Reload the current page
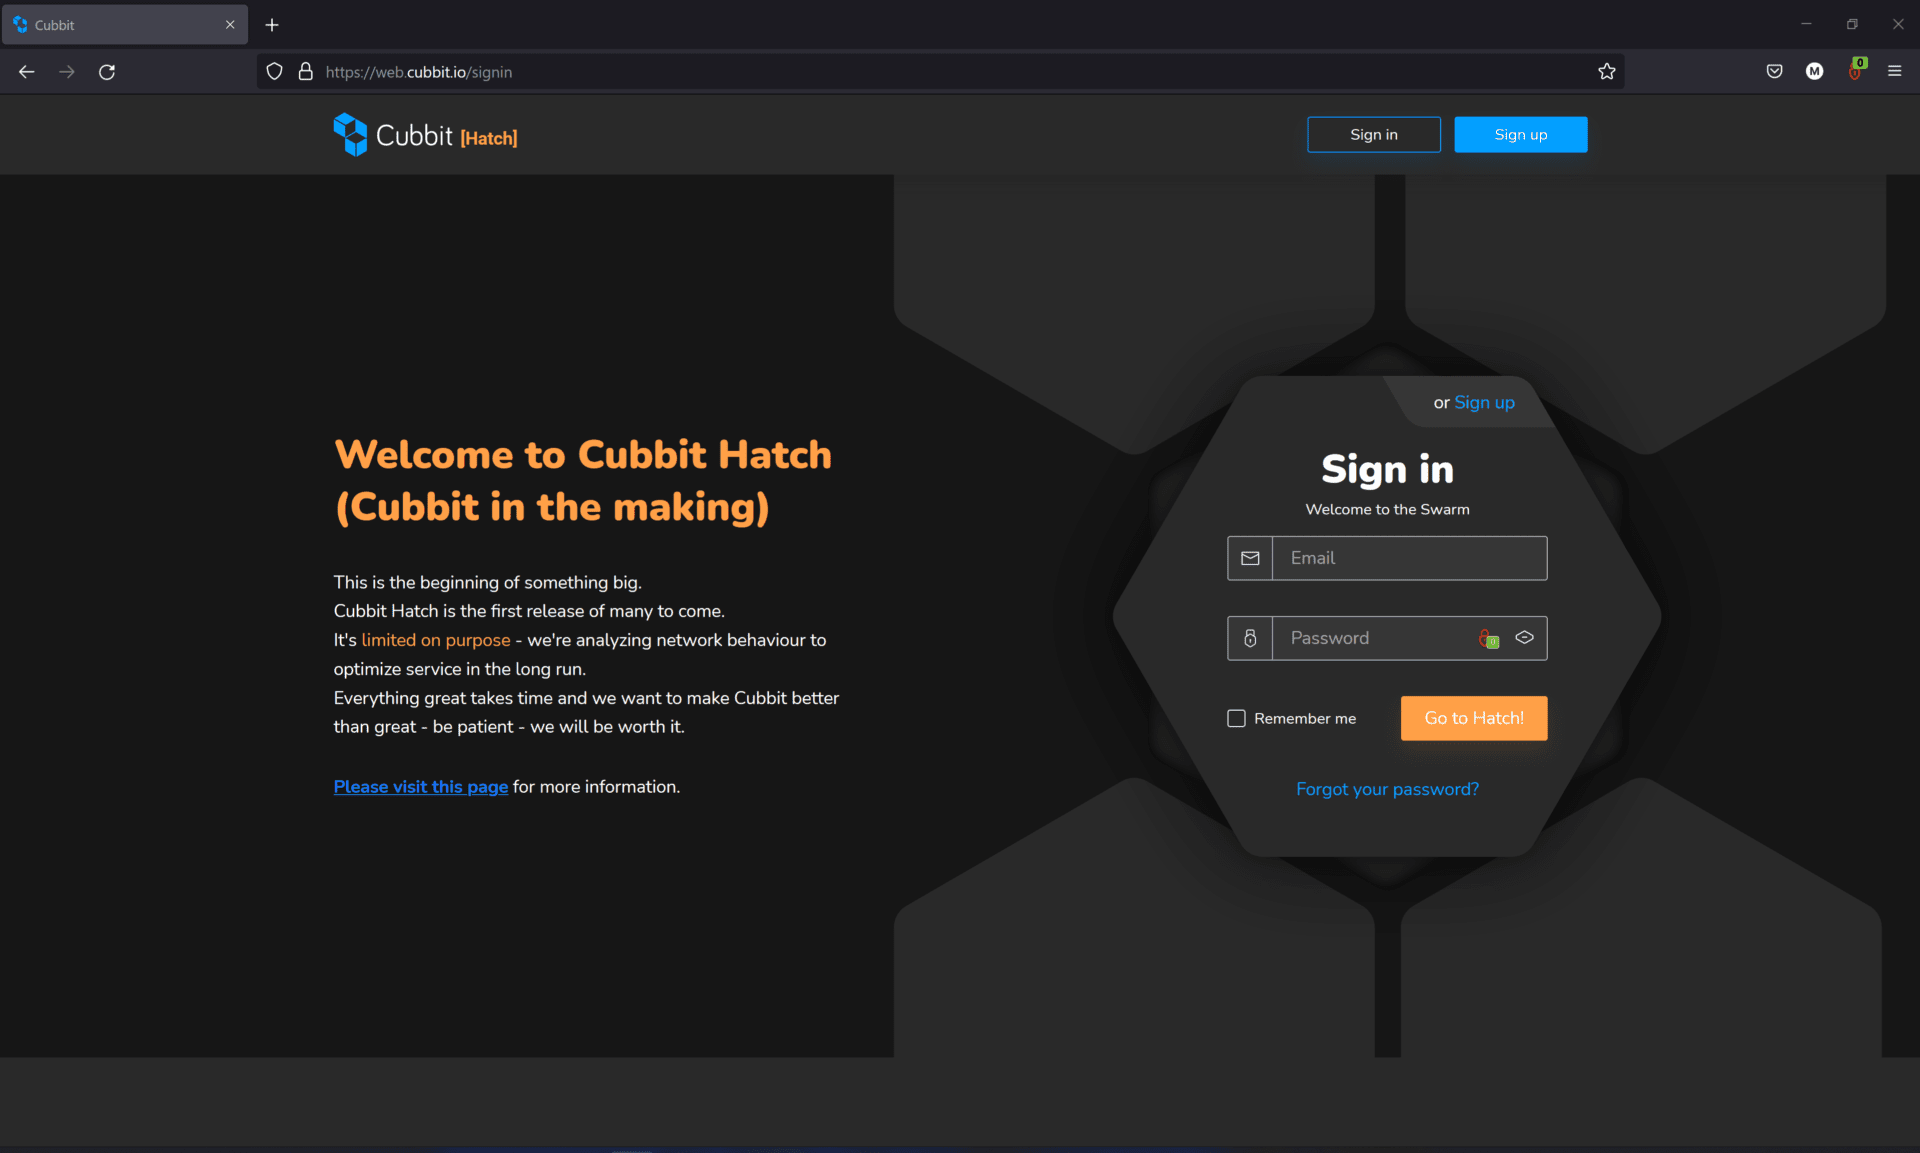The width and height of the screenshot is (1920, 1153). tap(106, 71)
